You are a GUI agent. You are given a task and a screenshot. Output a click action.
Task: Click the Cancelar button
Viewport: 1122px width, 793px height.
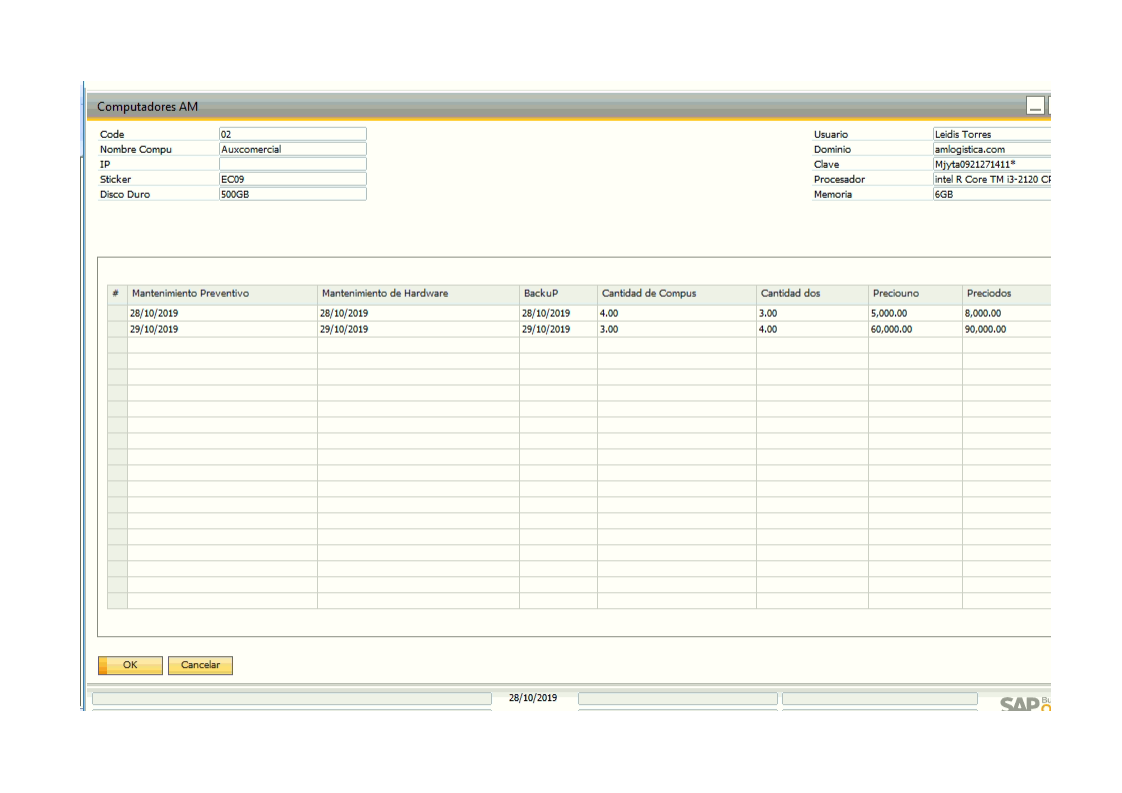click(200, 665)
